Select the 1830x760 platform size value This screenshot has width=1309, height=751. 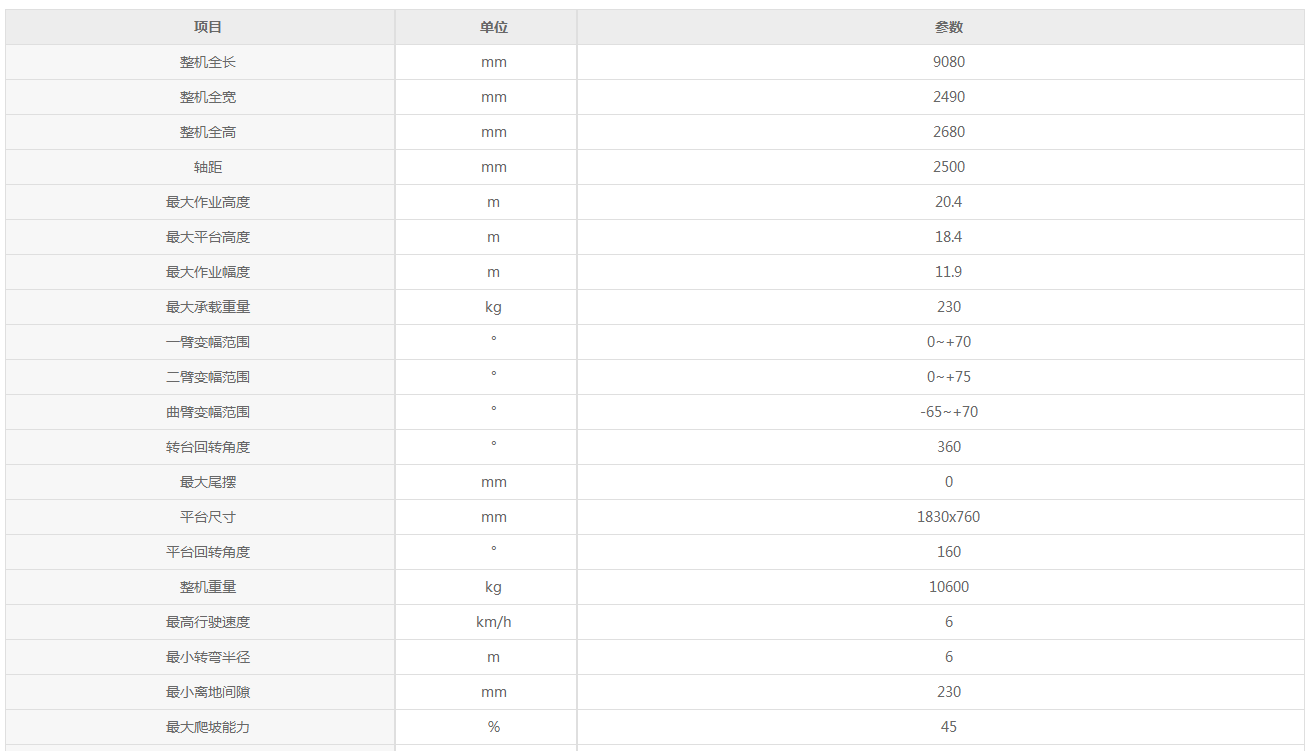point(948,517)
